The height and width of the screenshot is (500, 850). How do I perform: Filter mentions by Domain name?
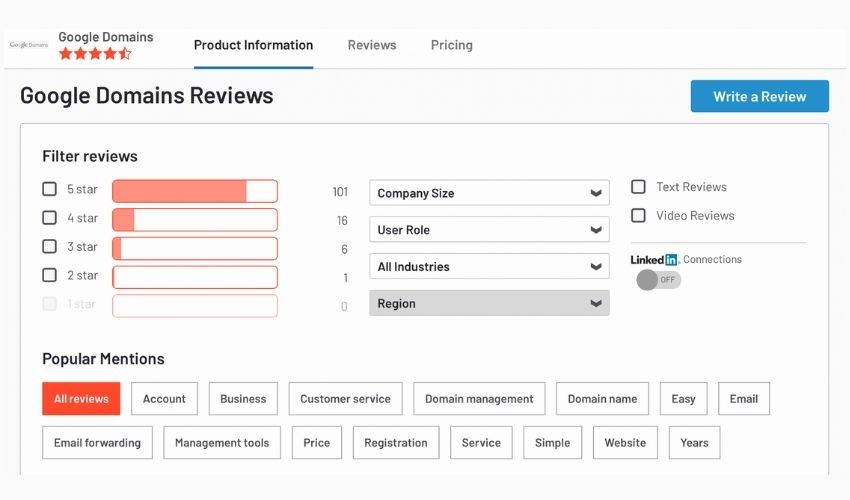coord(602,399)
